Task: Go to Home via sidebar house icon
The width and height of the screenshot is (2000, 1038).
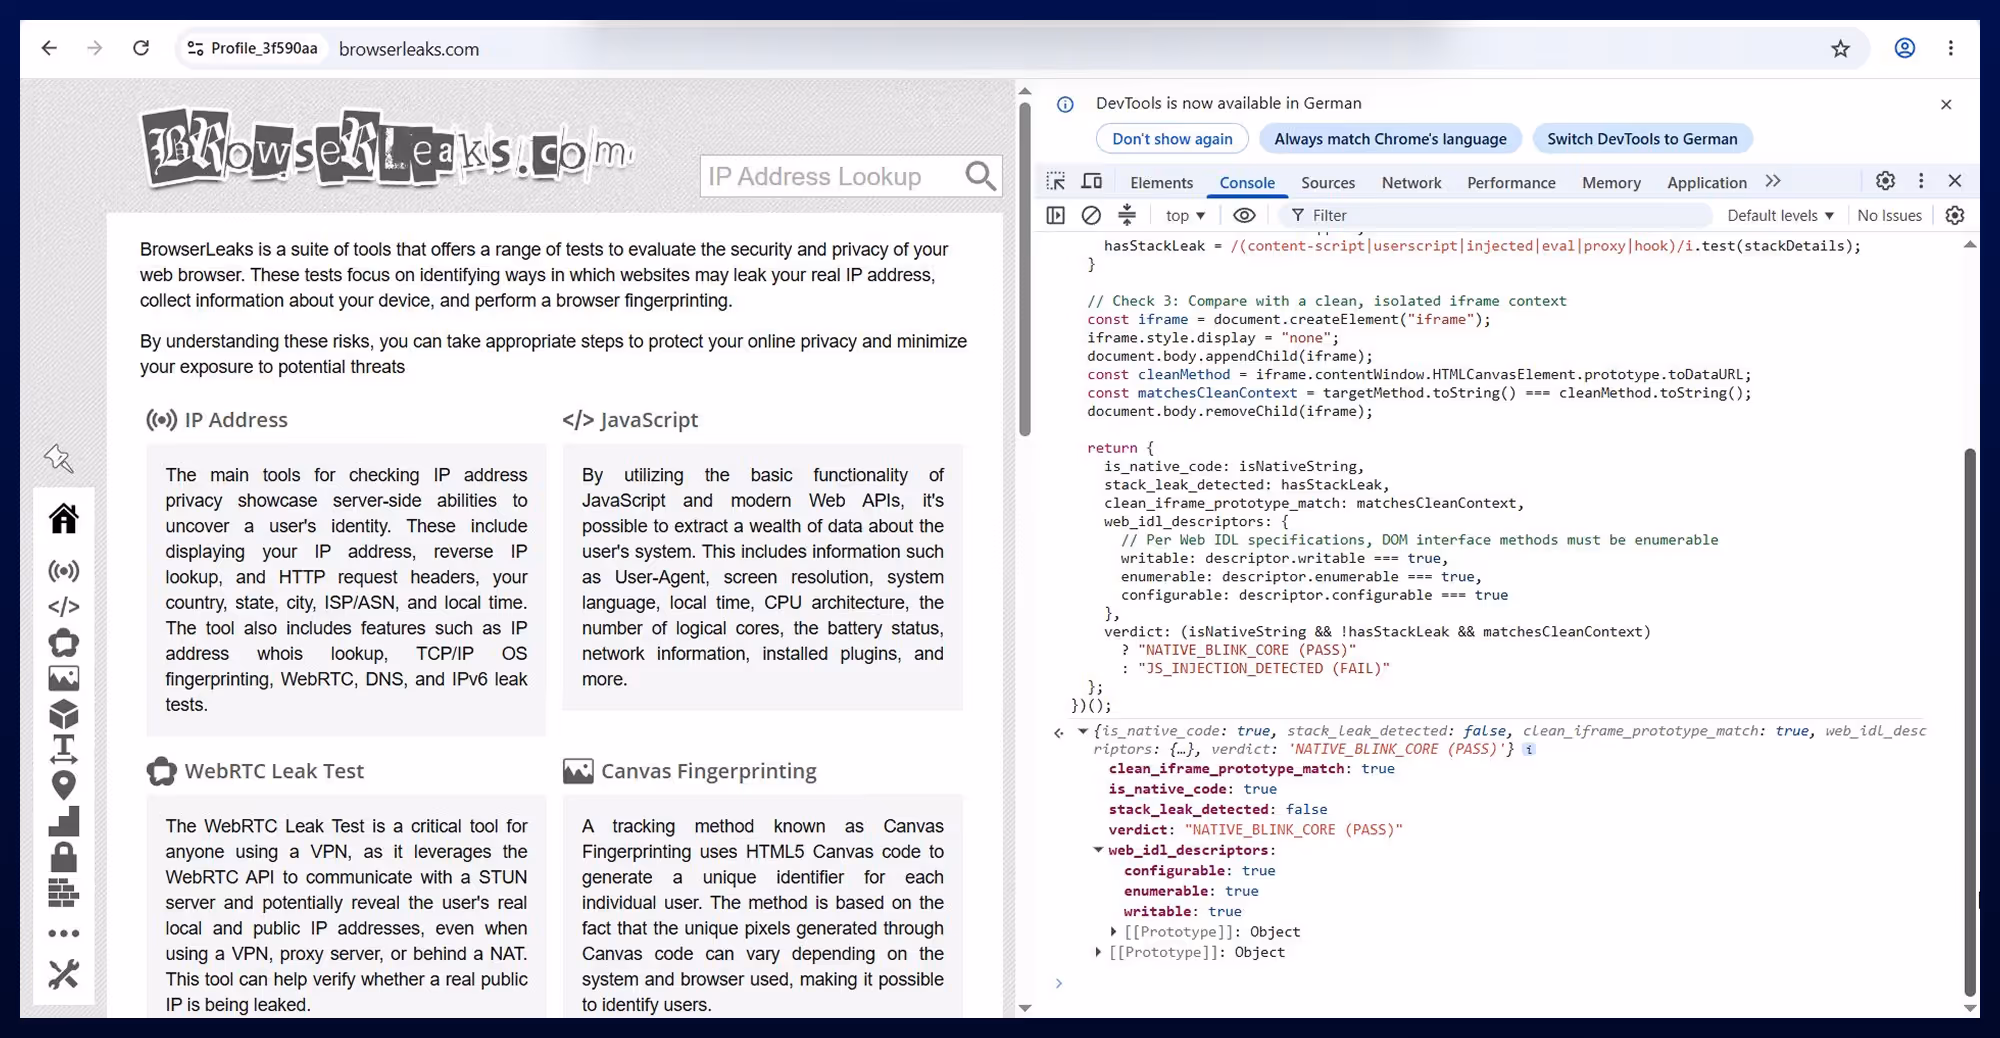Action: click(64, 518)
